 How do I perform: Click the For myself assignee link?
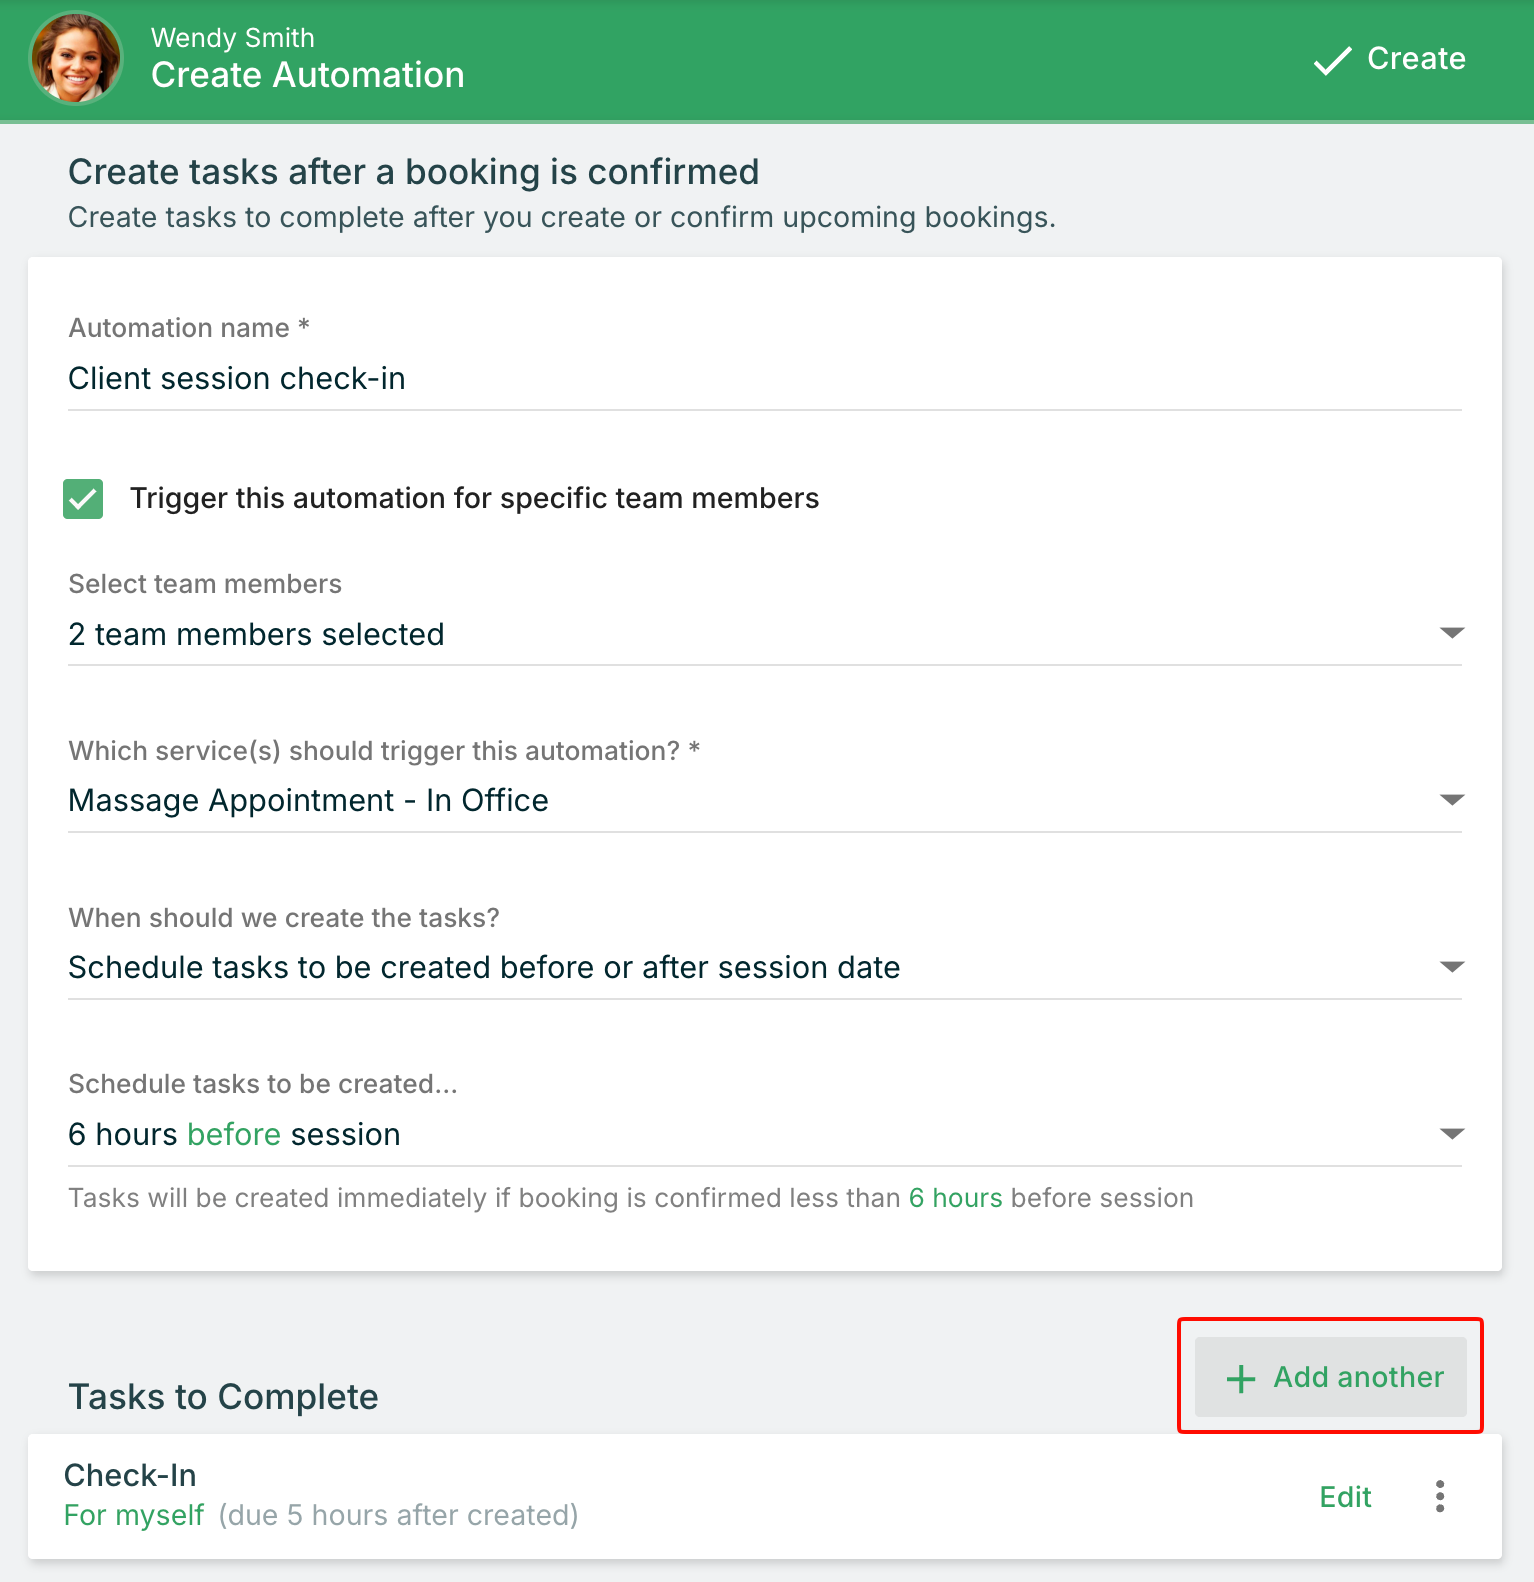[134, 1515]
